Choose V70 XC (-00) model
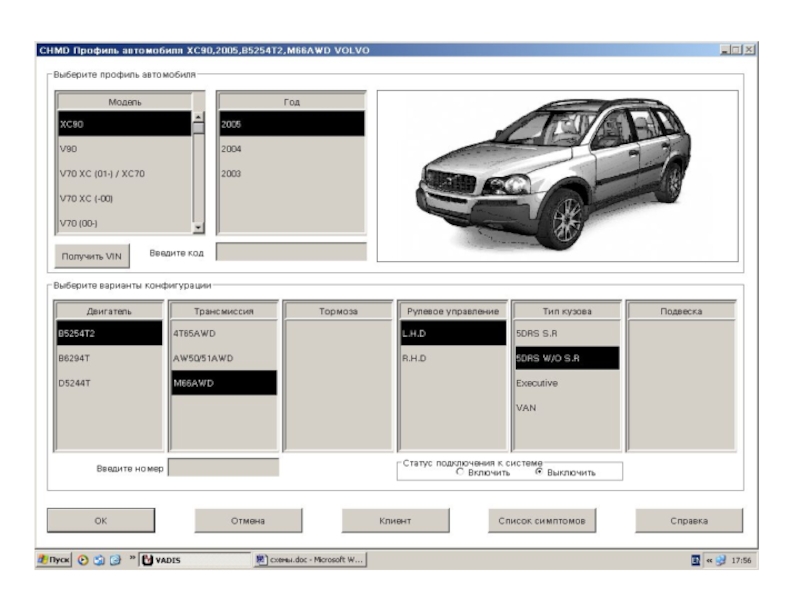 tap(124, 198)
